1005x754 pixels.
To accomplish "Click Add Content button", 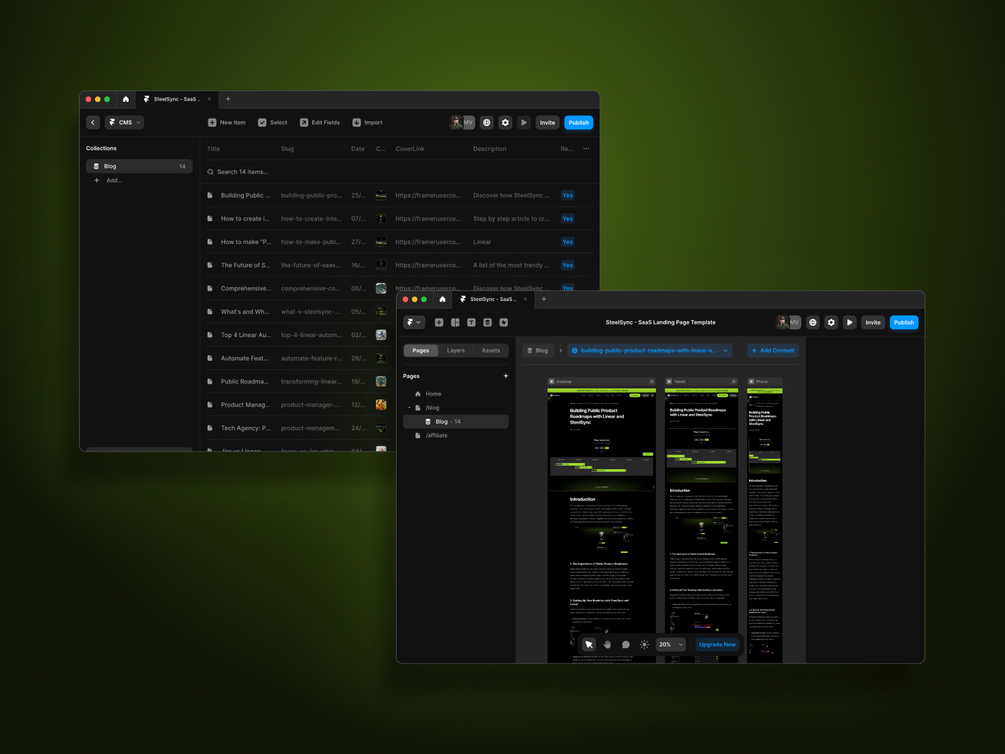I will pos(773,351).
